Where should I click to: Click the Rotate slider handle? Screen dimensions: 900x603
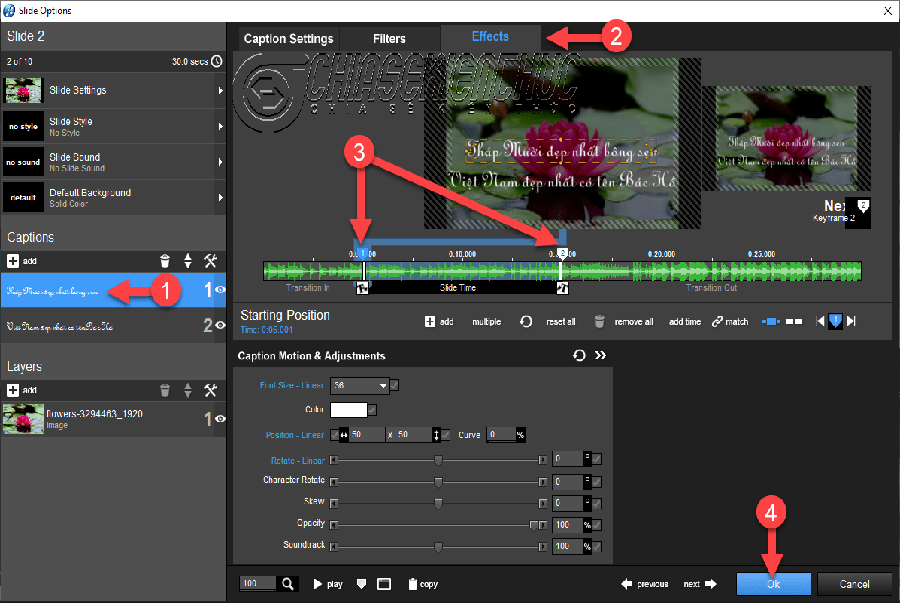(x=438, y=460)
